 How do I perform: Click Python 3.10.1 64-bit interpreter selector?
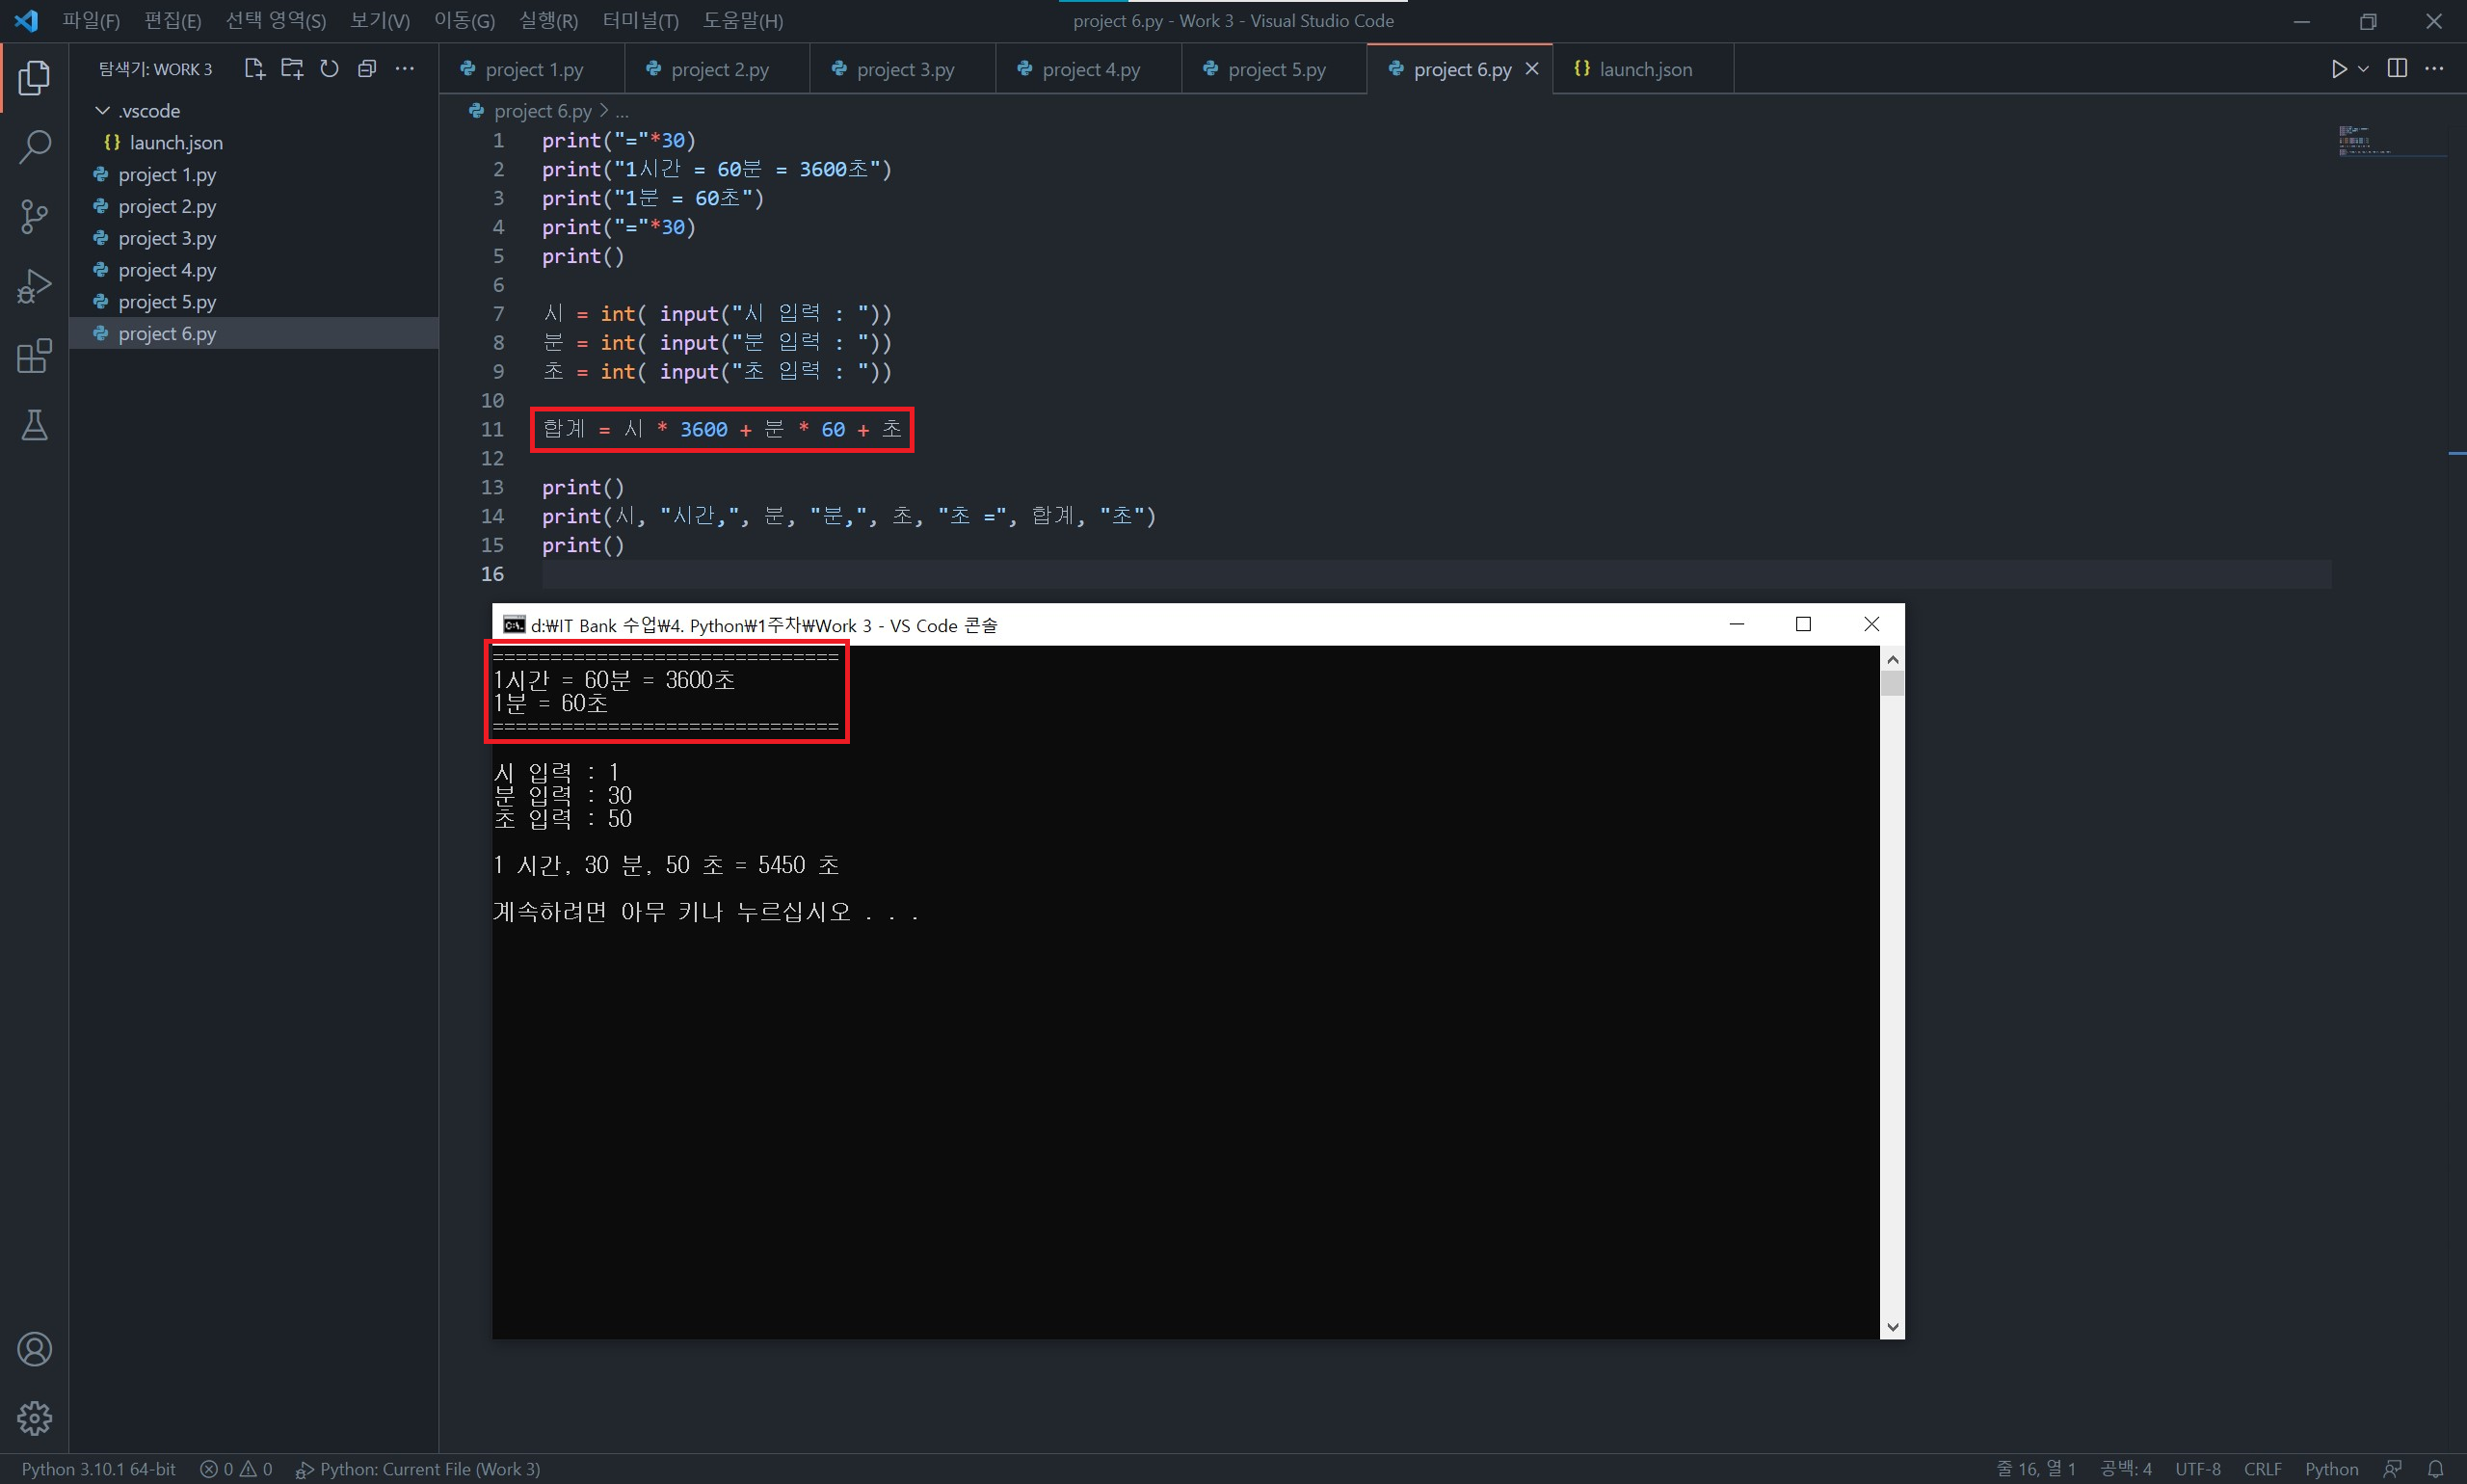tap(98, 1468)
